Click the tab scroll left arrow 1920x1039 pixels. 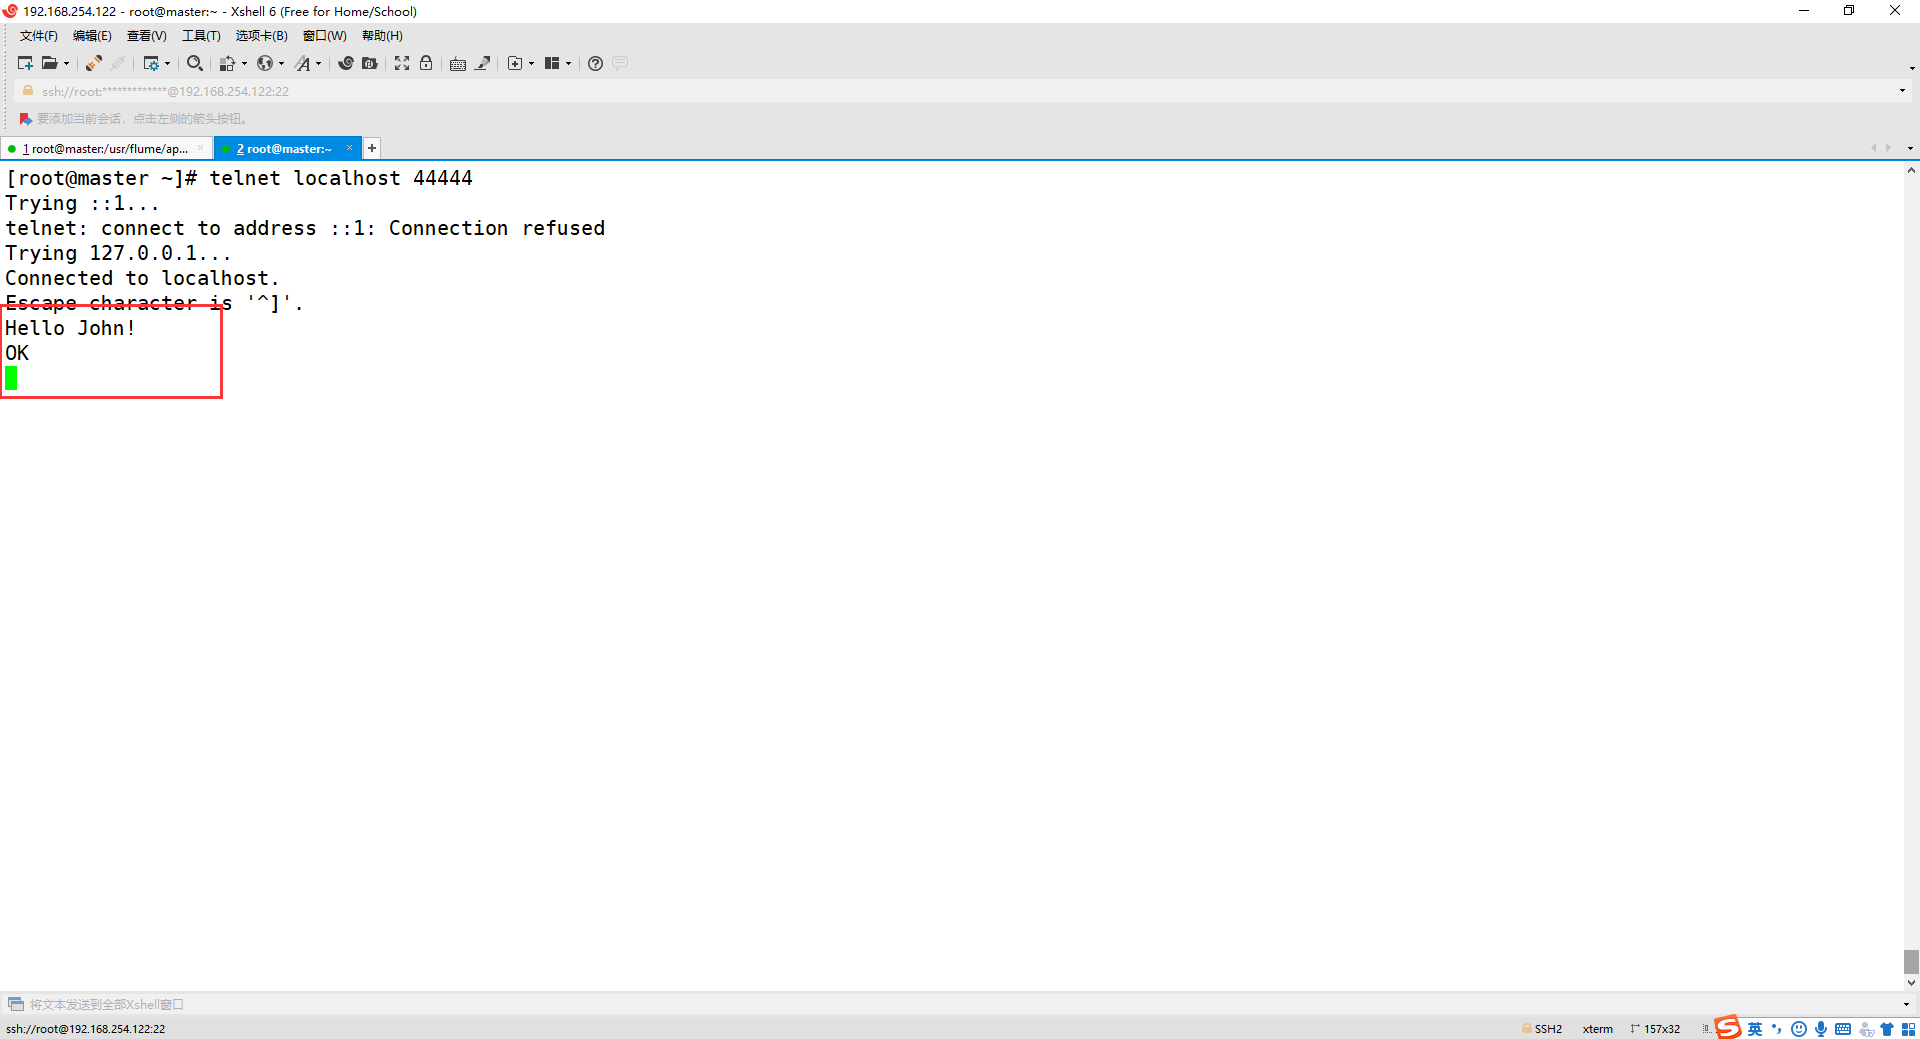tap(1873, 148)
